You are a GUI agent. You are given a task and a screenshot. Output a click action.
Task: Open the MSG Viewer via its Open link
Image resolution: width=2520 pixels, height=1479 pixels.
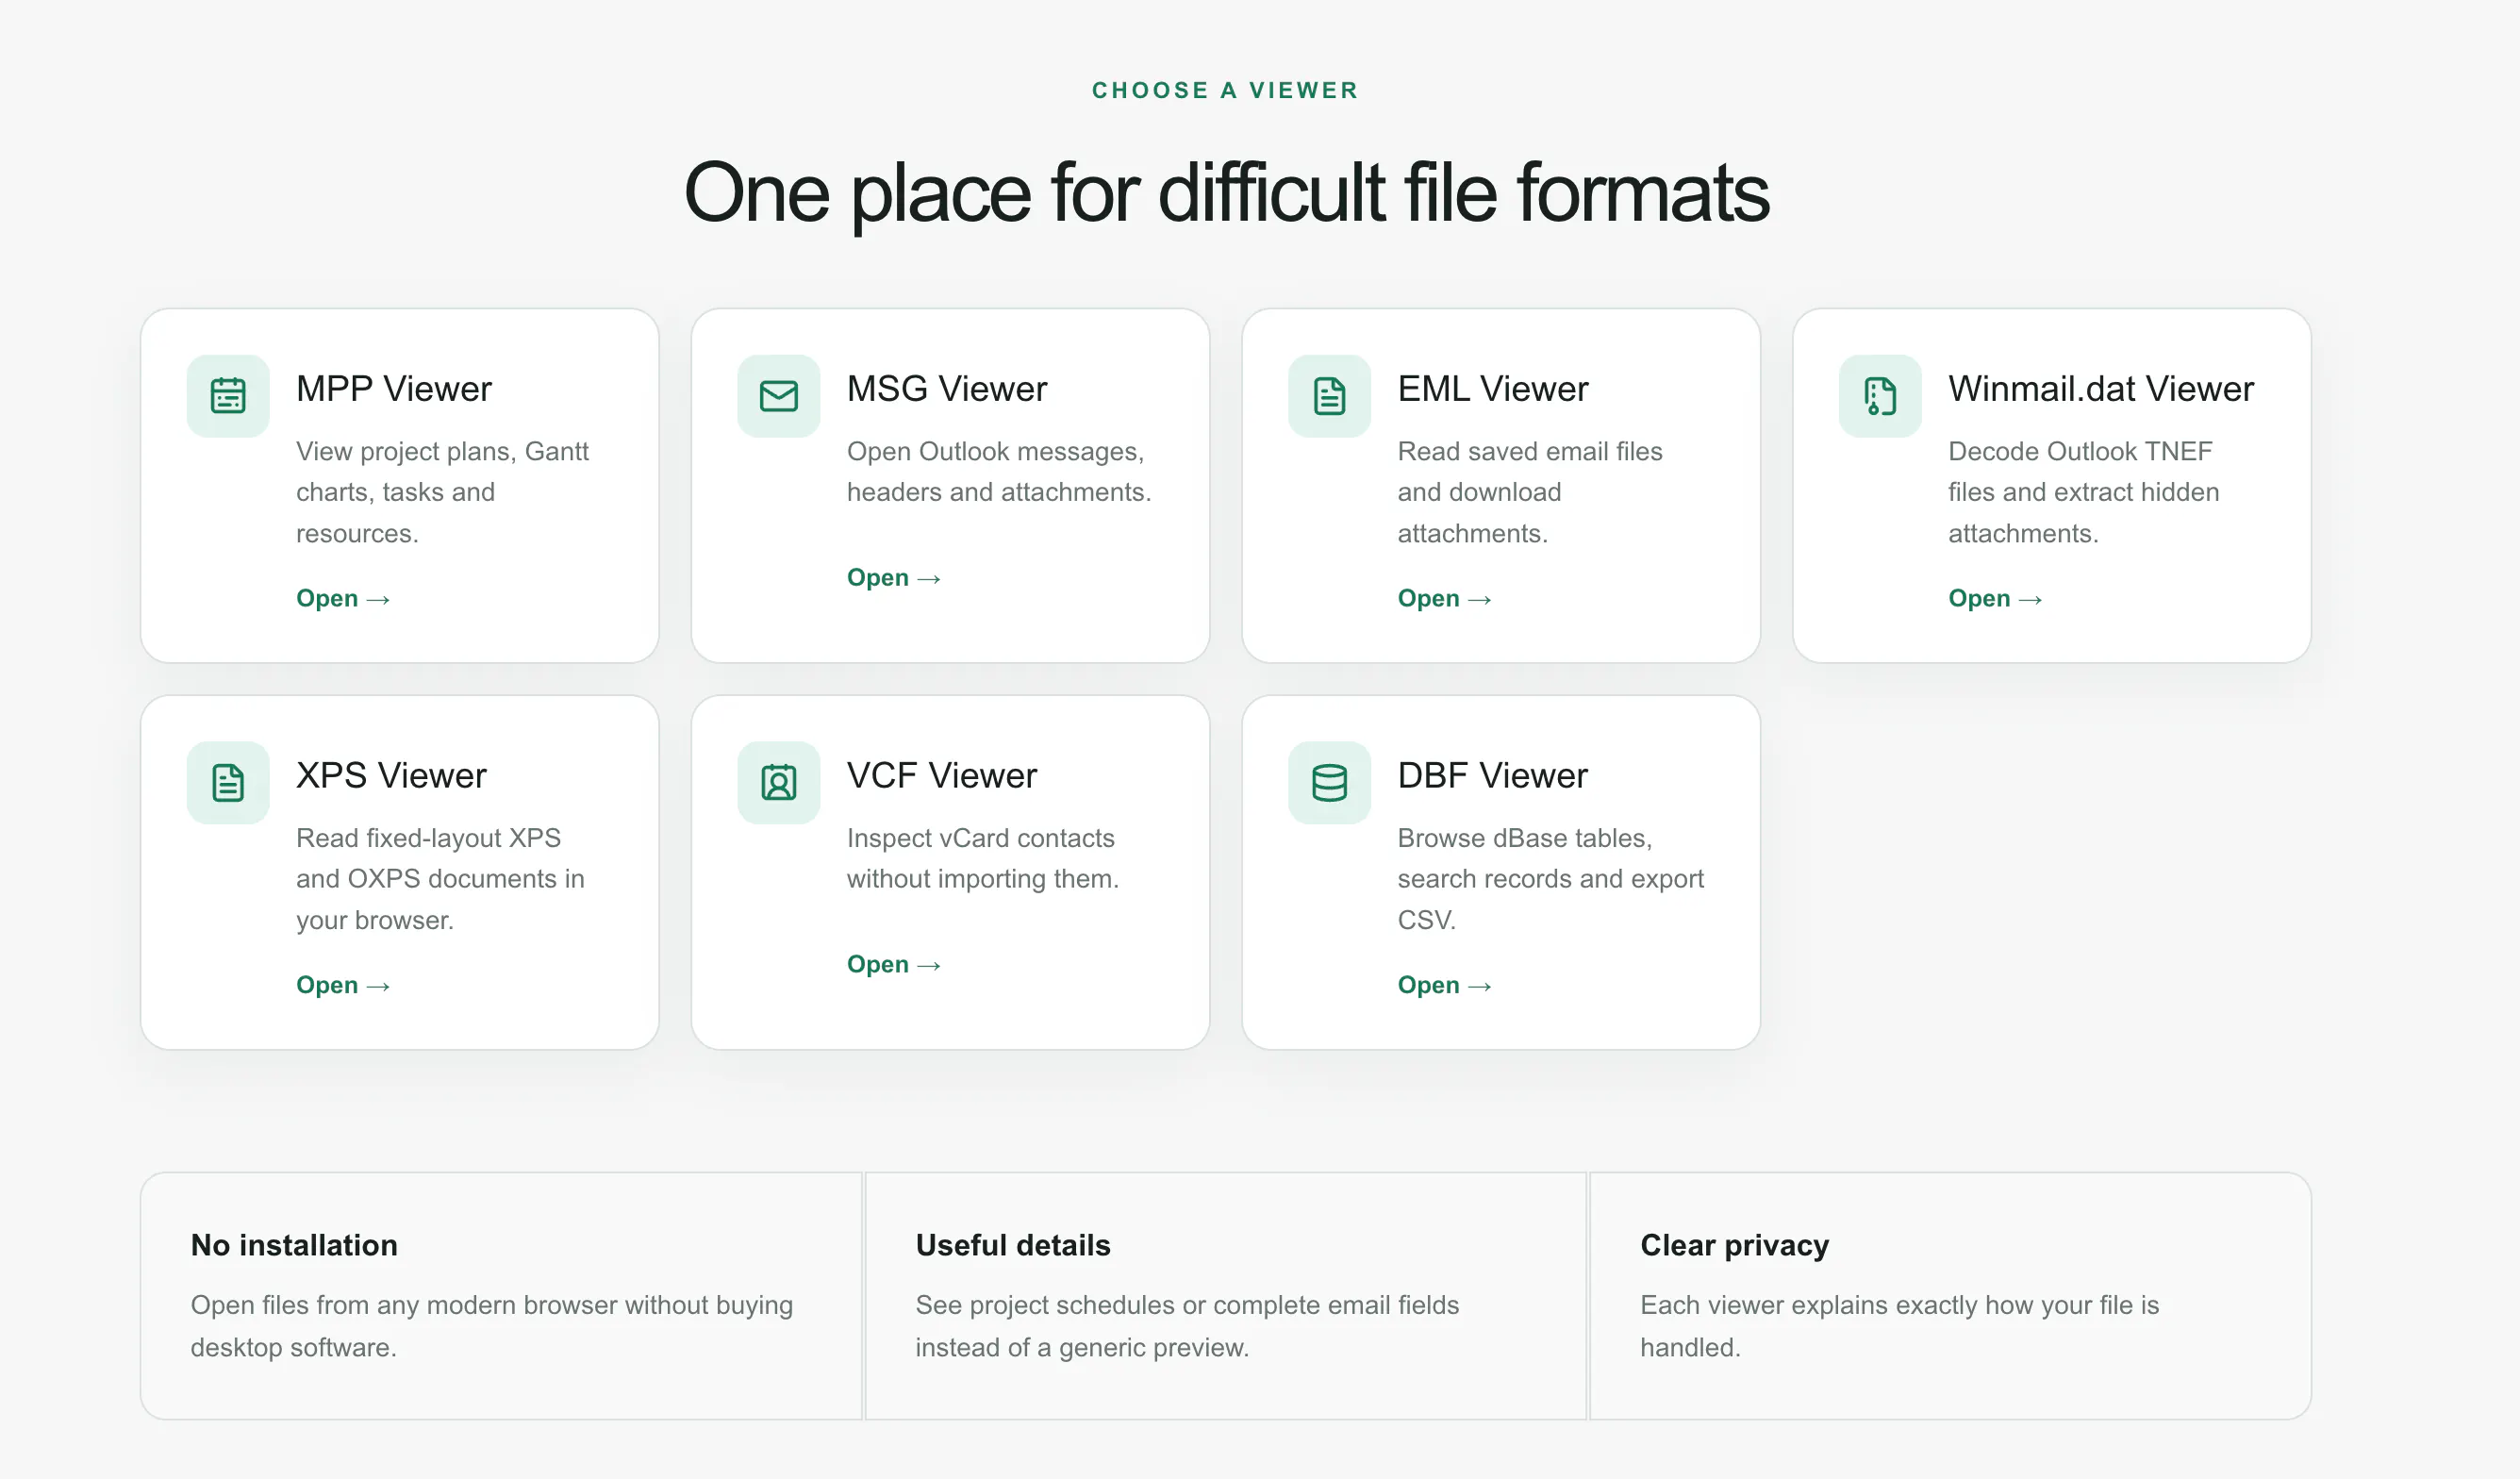pos(894,578)
